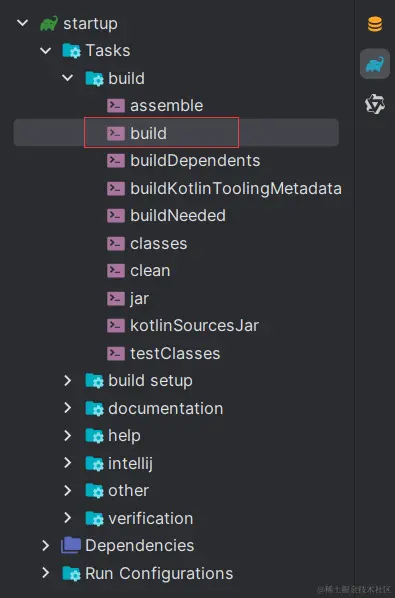The width and height of the screenshot is (395, 598).
Task: Click the assemble task terminal icon
Action: 116,106
